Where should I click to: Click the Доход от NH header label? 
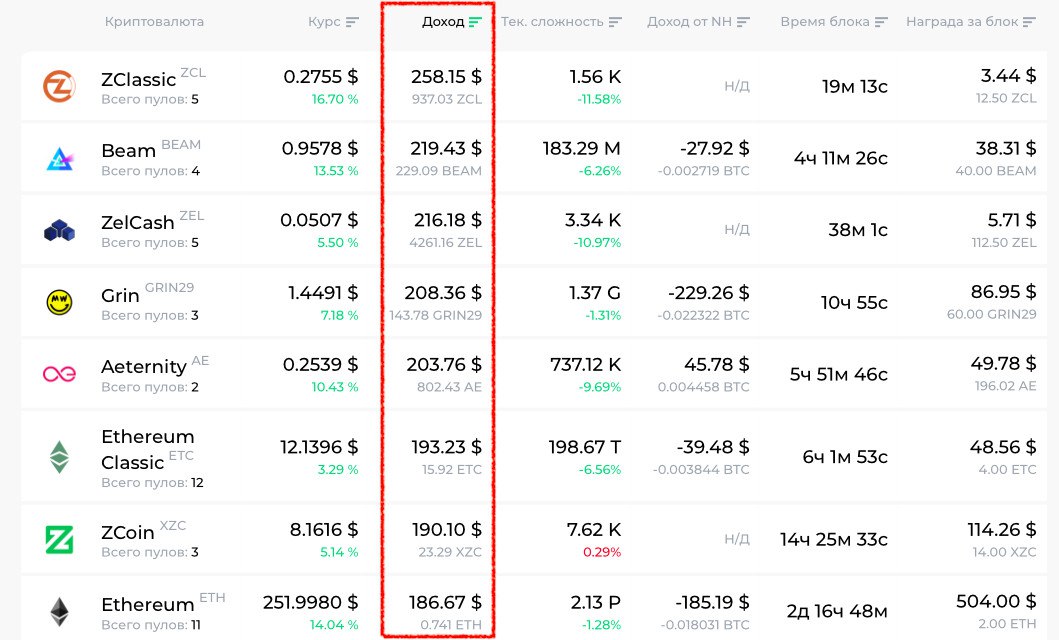[x=690, y=22]
